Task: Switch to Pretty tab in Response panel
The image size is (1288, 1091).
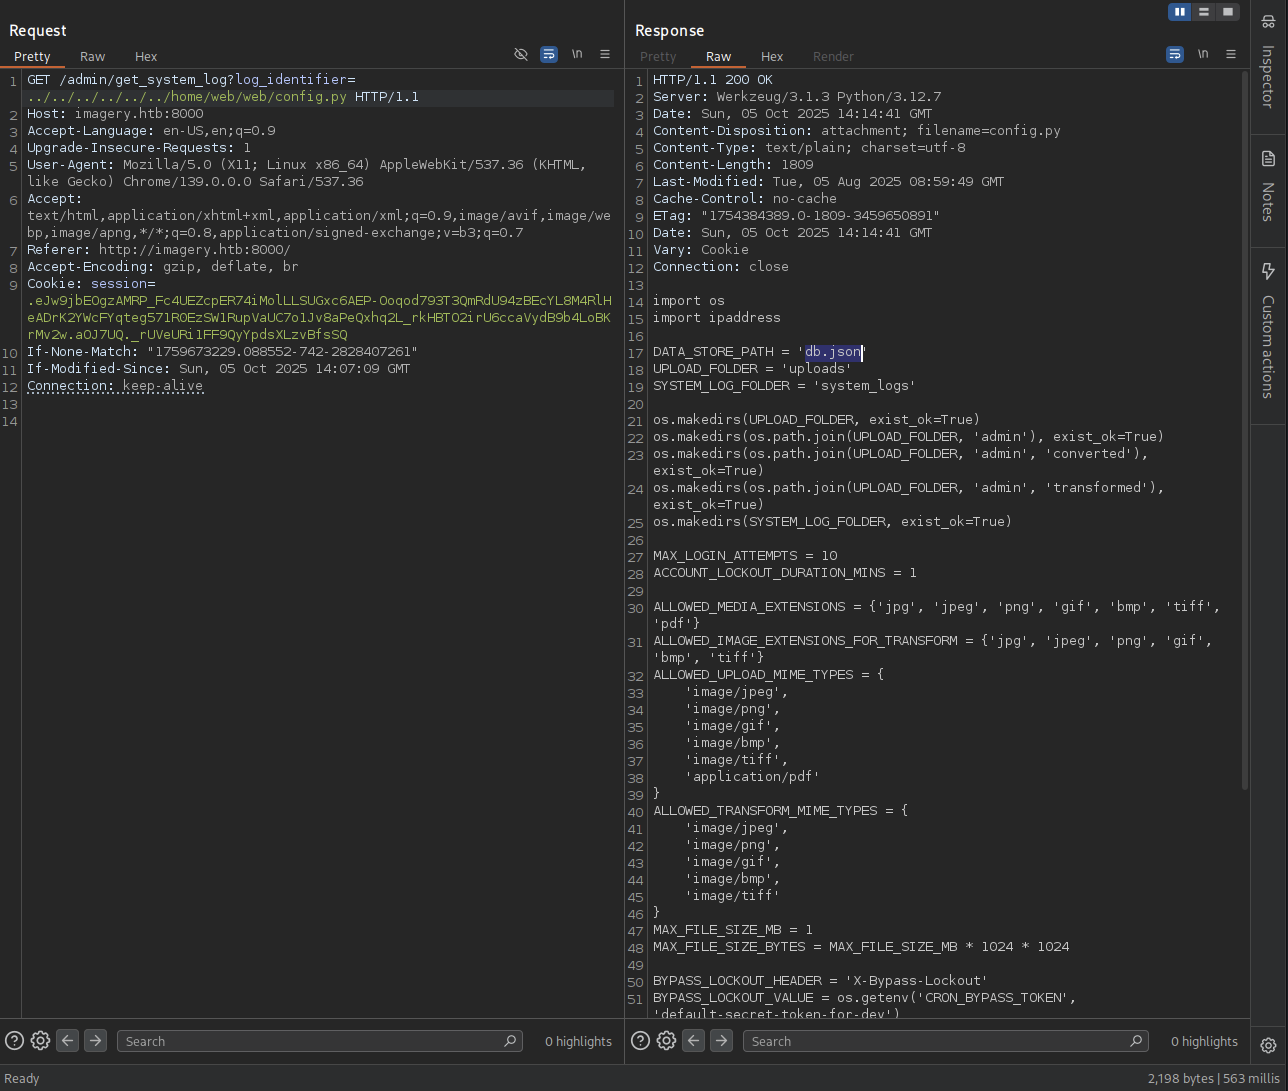Action: click(x=658, y=57)
